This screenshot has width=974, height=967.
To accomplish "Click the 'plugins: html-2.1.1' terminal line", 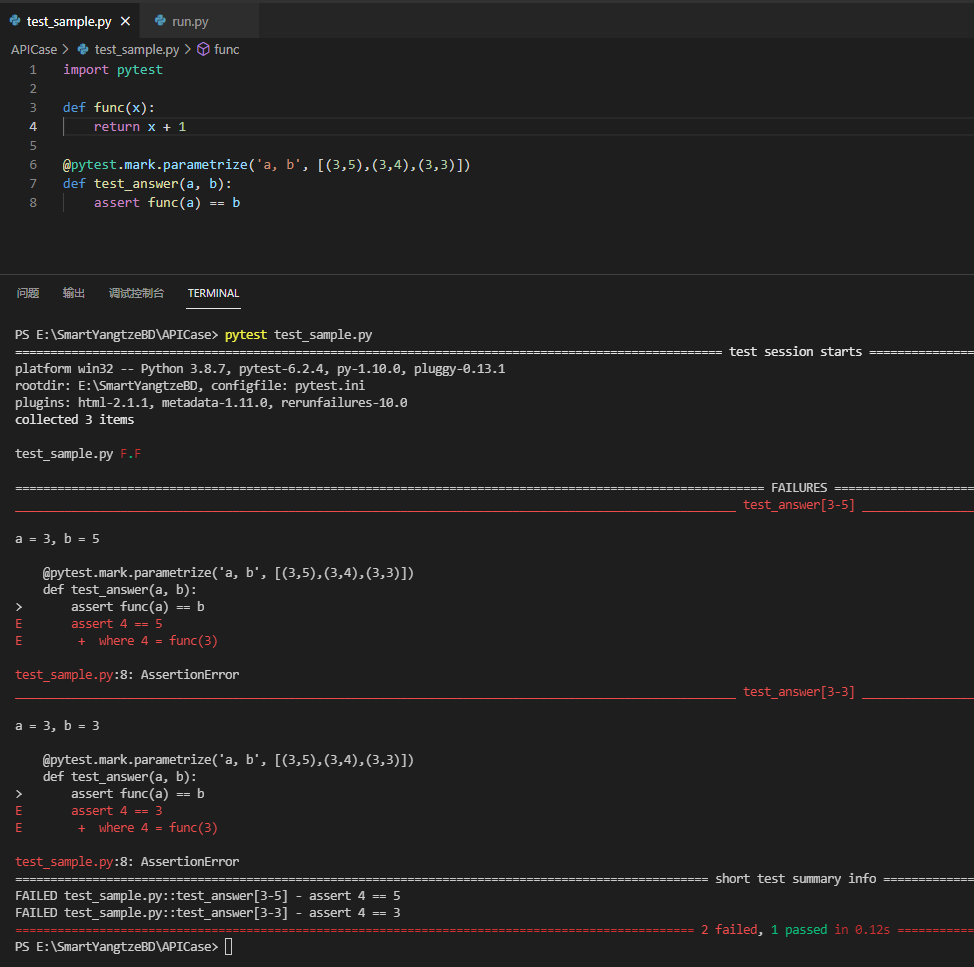I will (x=211, y=402).
